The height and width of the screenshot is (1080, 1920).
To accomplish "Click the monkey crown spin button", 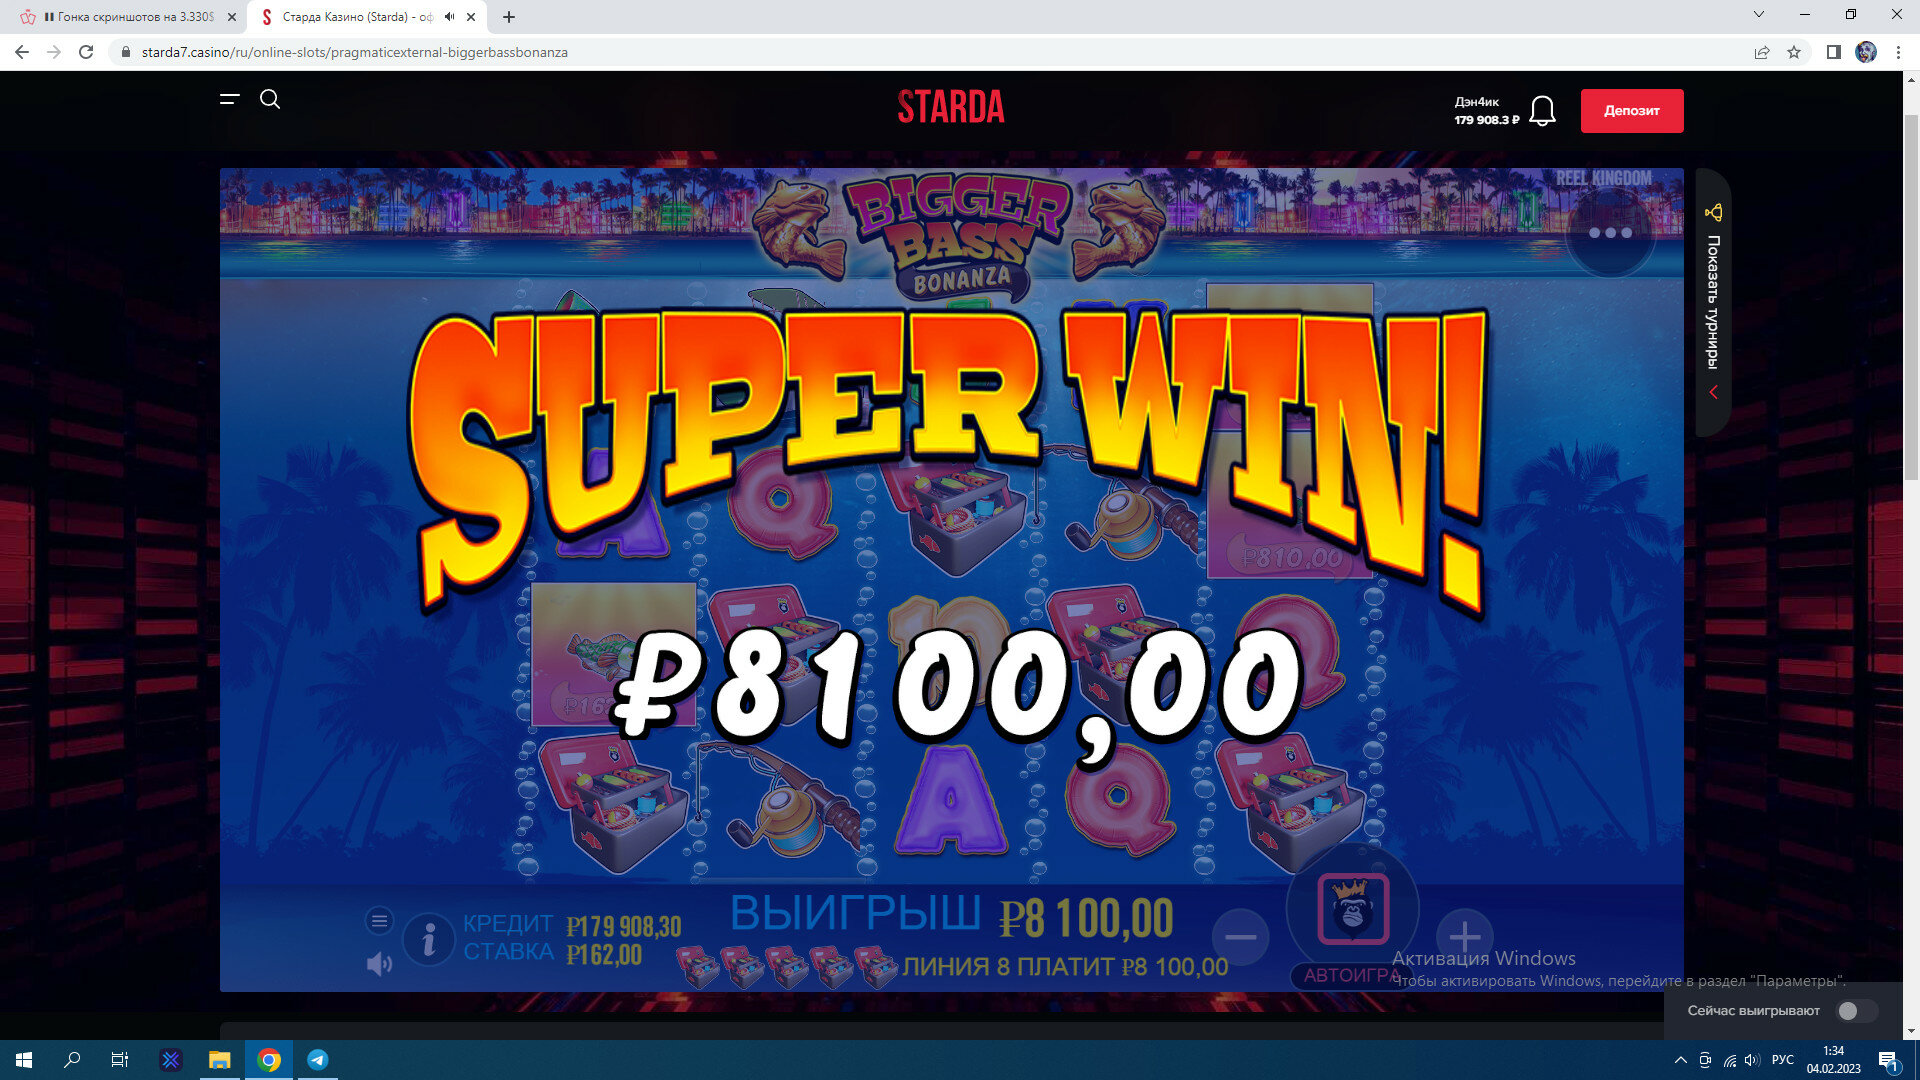I will (x=1353, y=909).
